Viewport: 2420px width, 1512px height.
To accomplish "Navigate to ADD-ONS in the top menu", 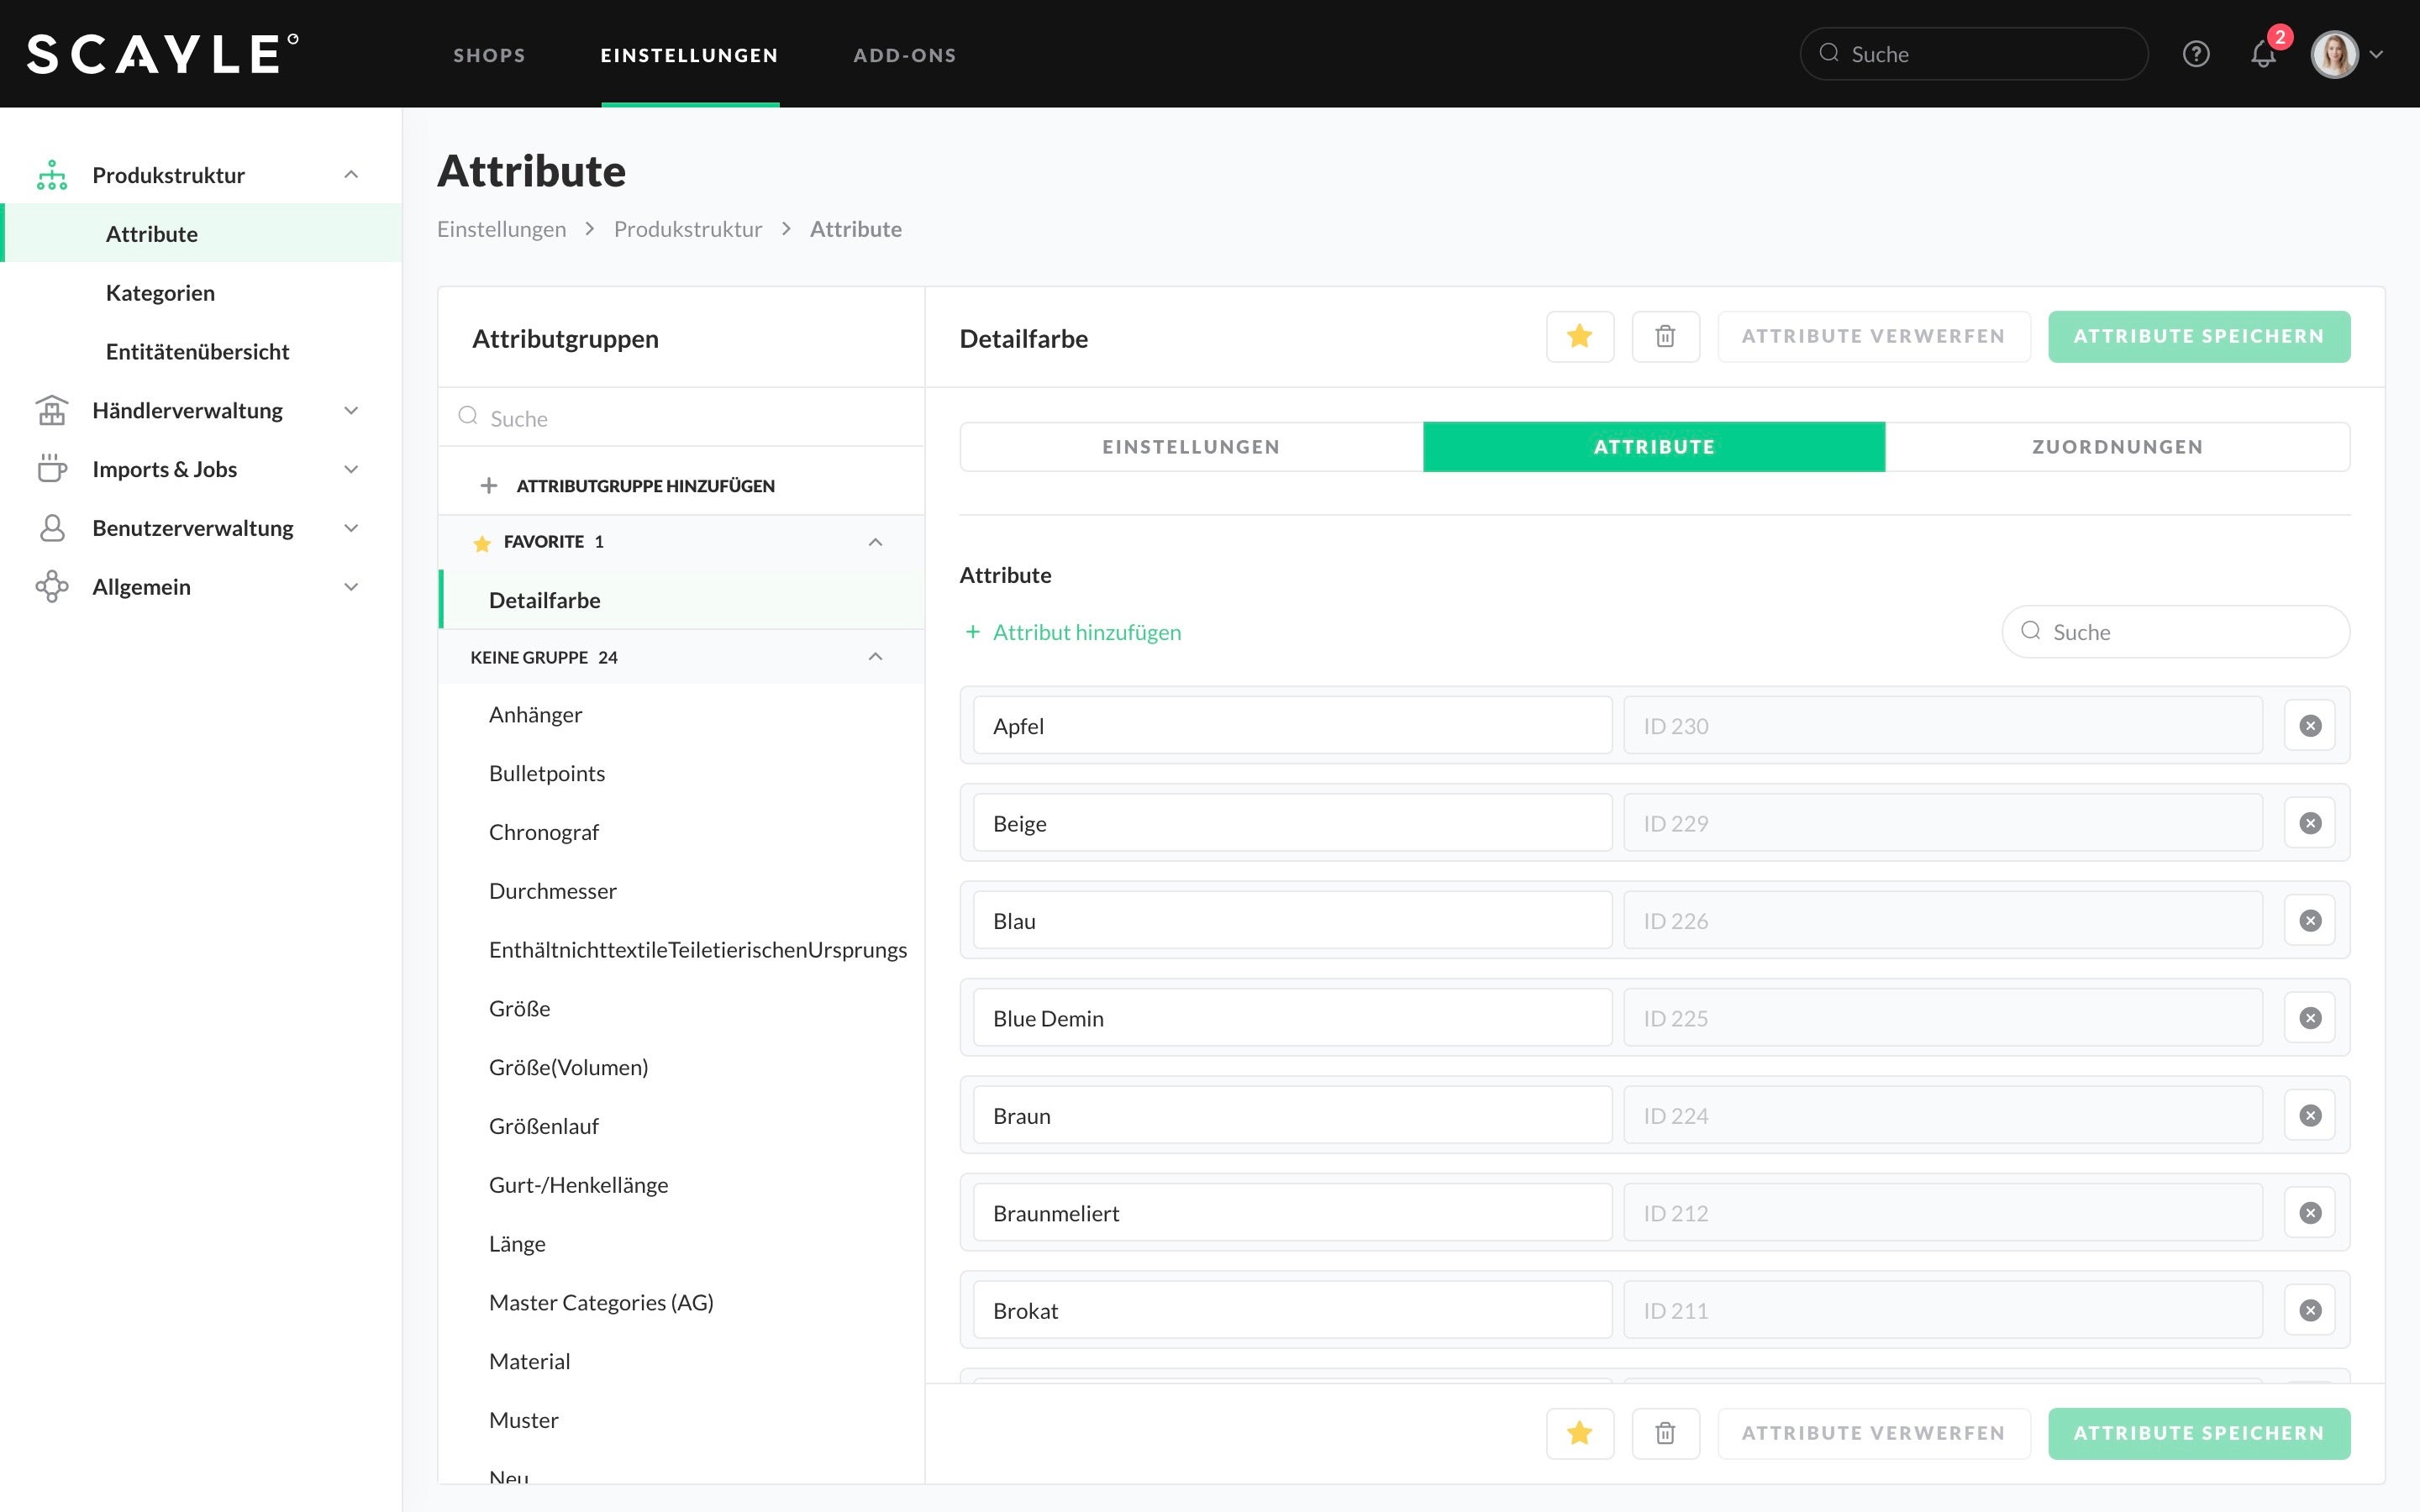I will (903, 55).
